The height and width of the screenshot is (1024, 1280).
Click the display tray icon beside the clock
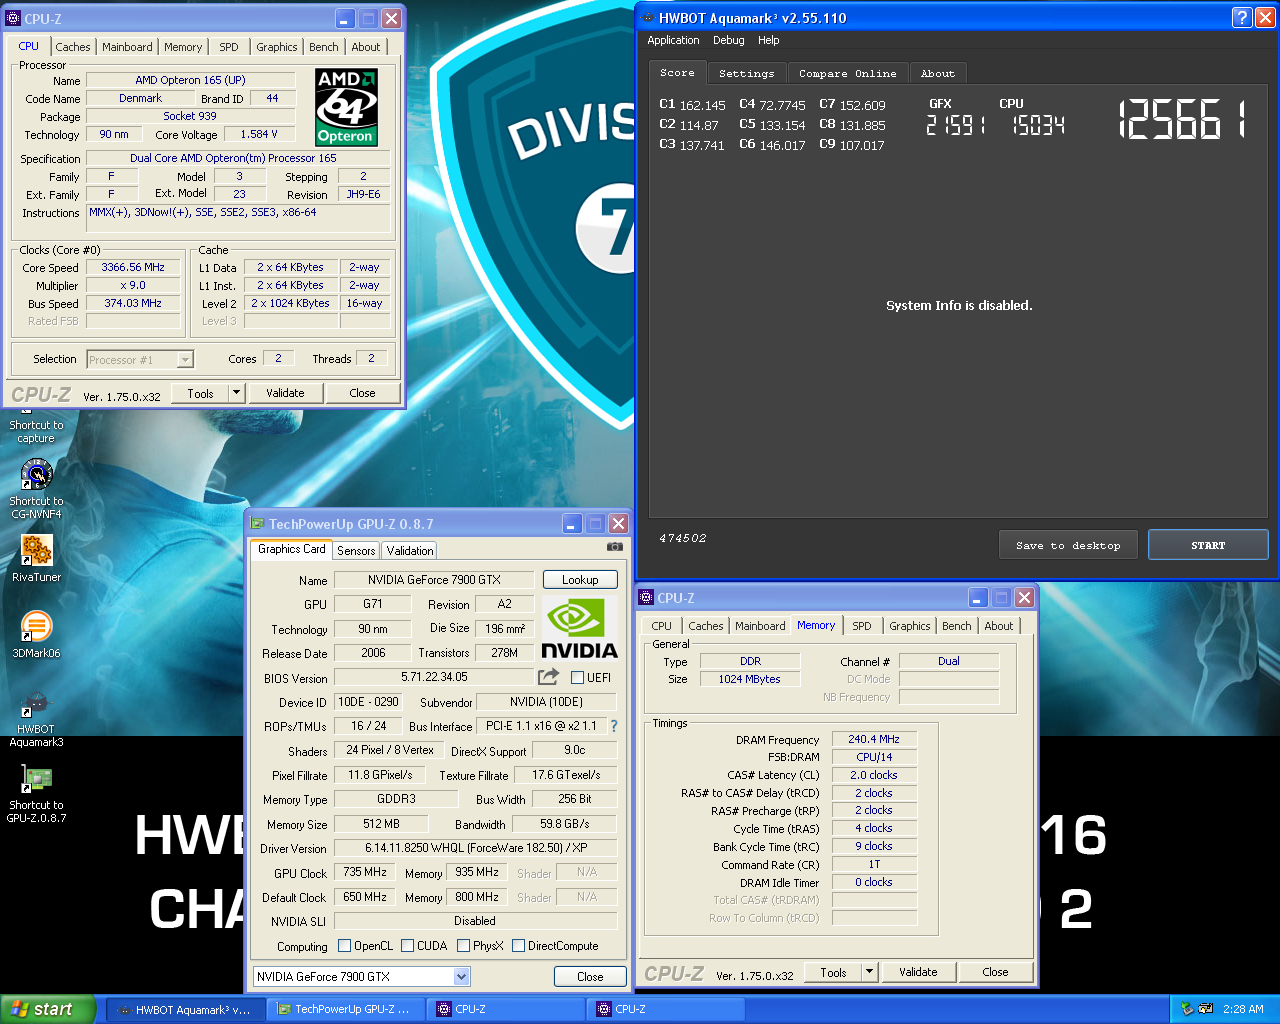click(x=1206, y=1009)
